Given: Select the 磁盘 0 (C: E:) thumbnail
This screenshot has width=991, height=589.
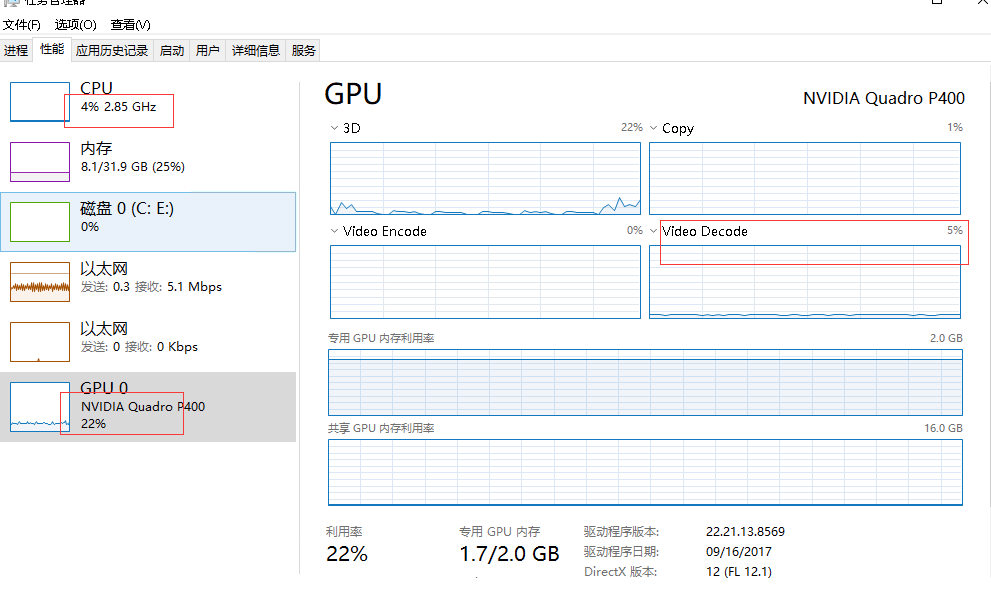Looking at the screenshot, I should click(x=40, y=222).
